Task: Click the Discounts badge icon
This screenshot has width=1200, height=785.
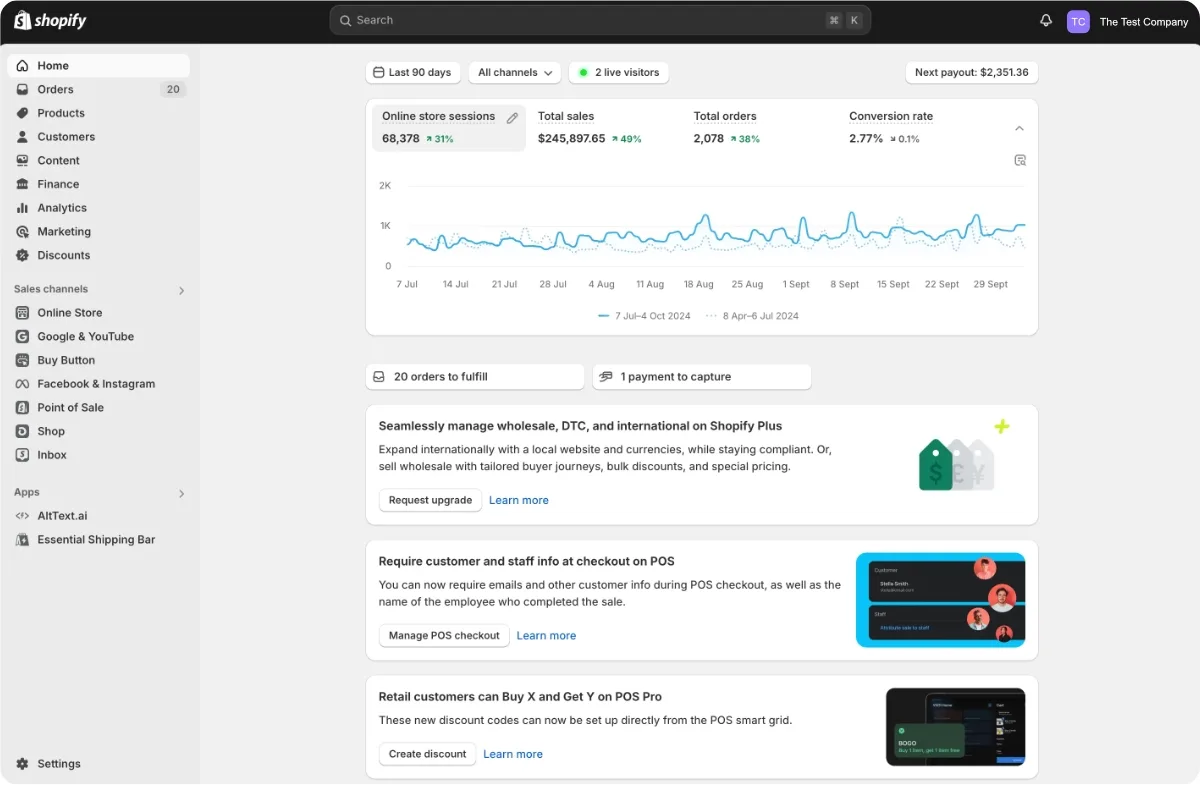Action: [x=22, y=255]
